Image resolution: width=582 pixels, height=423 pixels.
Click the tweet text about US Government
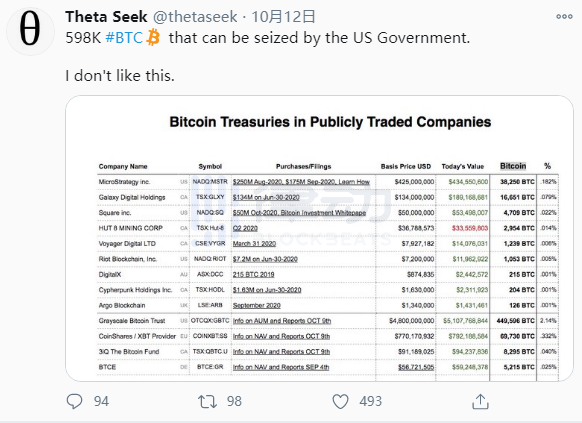268,38
